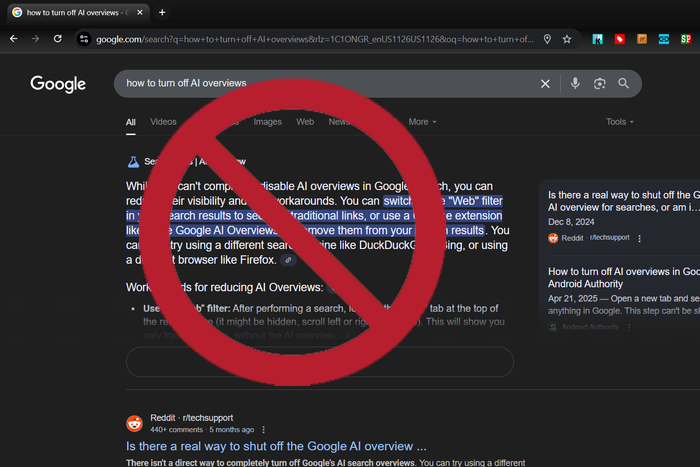700x467 pixels.
Task: Select the Images results tab
Action: pos(267,122)
